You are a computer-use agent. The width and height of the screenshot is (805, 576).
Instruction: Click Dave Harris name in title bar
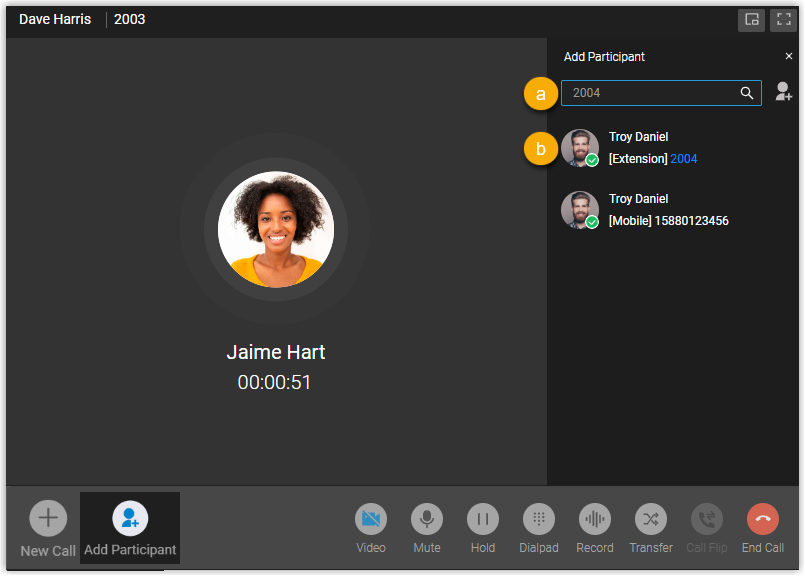[55, 20]
